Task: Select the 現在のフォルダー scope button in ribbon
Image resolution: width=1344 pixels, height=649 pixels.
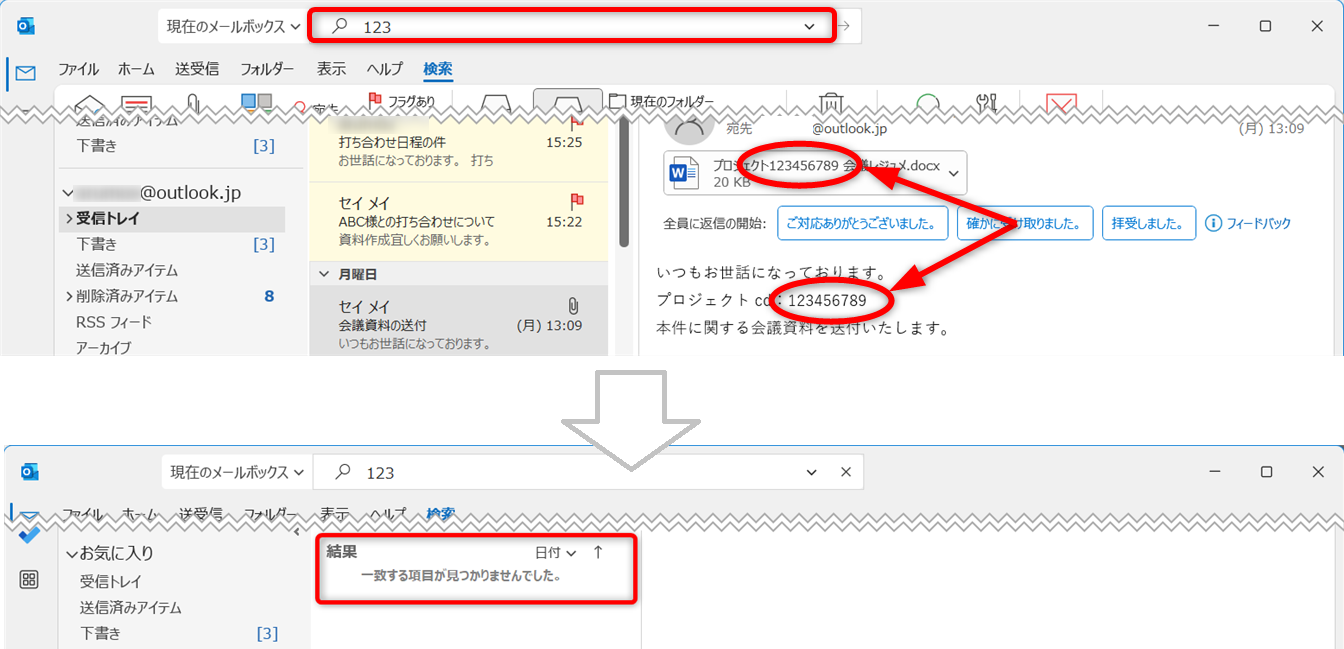Action: [x=662, y=101]
